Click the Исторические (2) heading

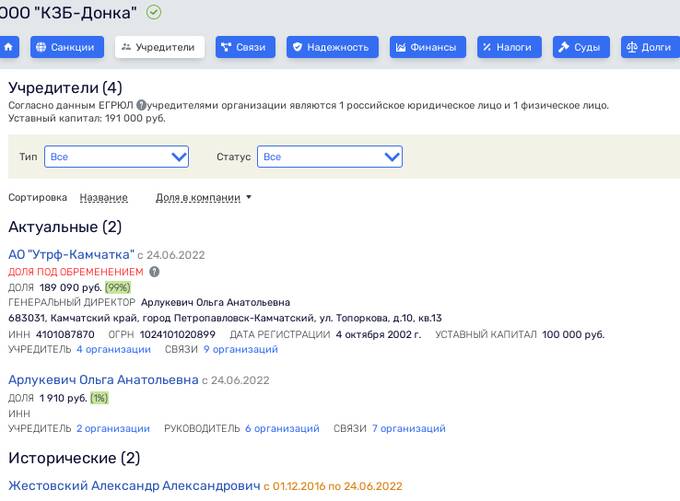[x=74, y=458]
